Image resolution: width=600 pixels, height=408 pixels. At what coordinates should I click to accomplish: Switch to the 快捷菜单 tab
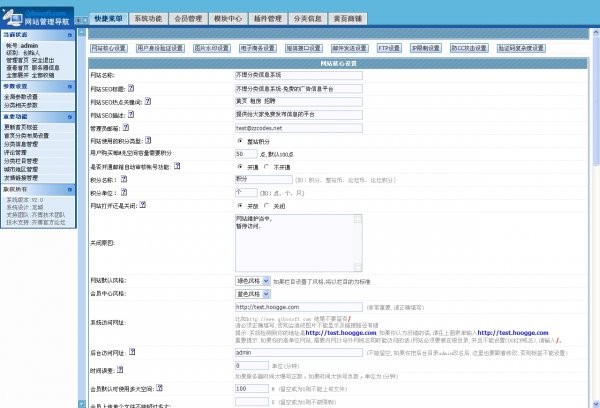[109, 18]
